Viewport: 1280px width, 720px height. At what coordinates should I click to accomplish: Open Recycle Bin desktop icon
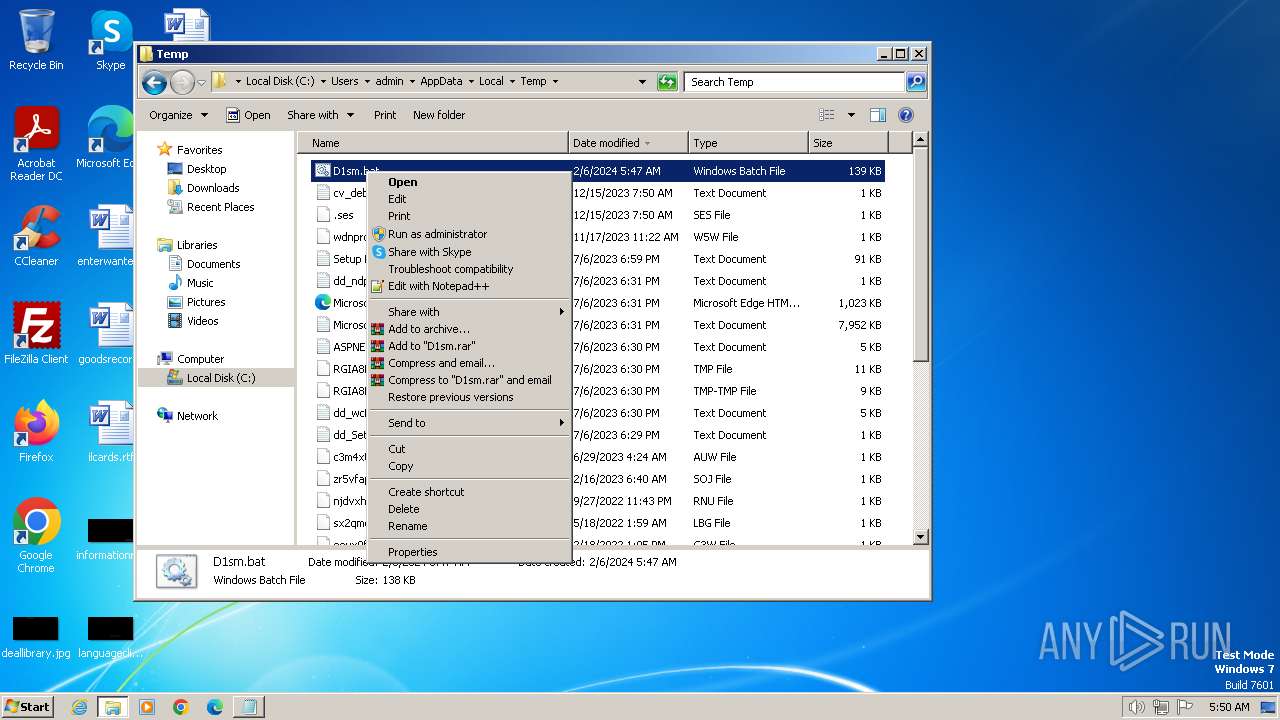[x=36, y=41]
